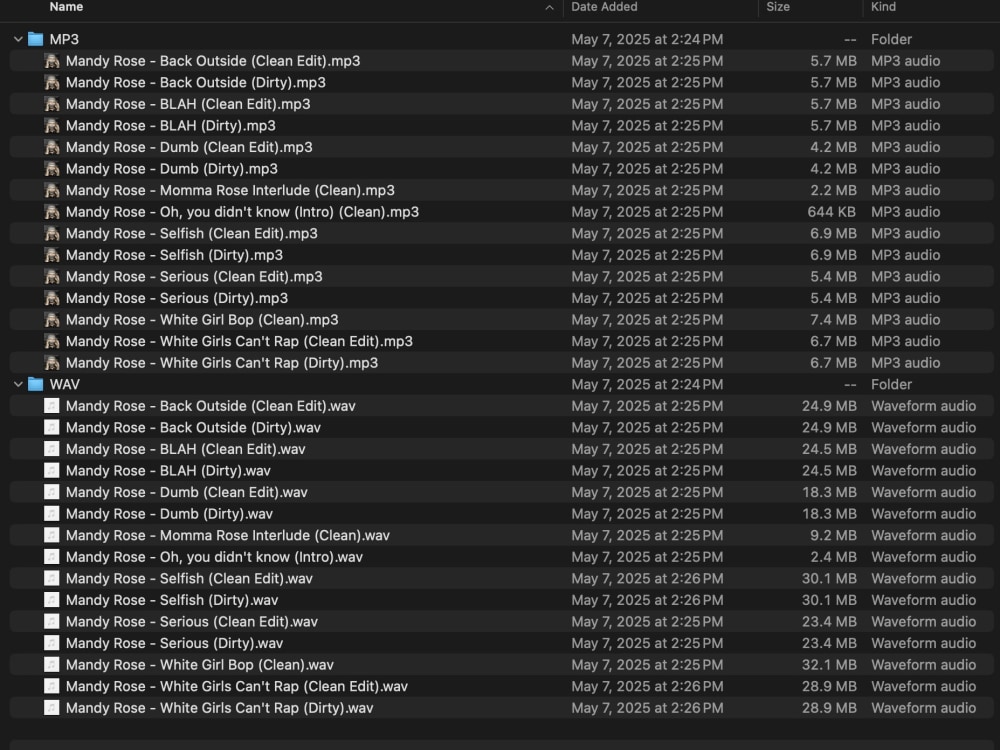Sort by the Size column header
1000x750 pixels.
tap(778, 7)
